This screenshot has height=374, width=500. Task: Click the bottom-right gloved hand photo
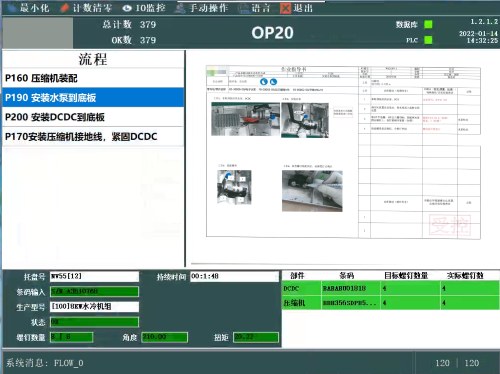pos(312,191)
